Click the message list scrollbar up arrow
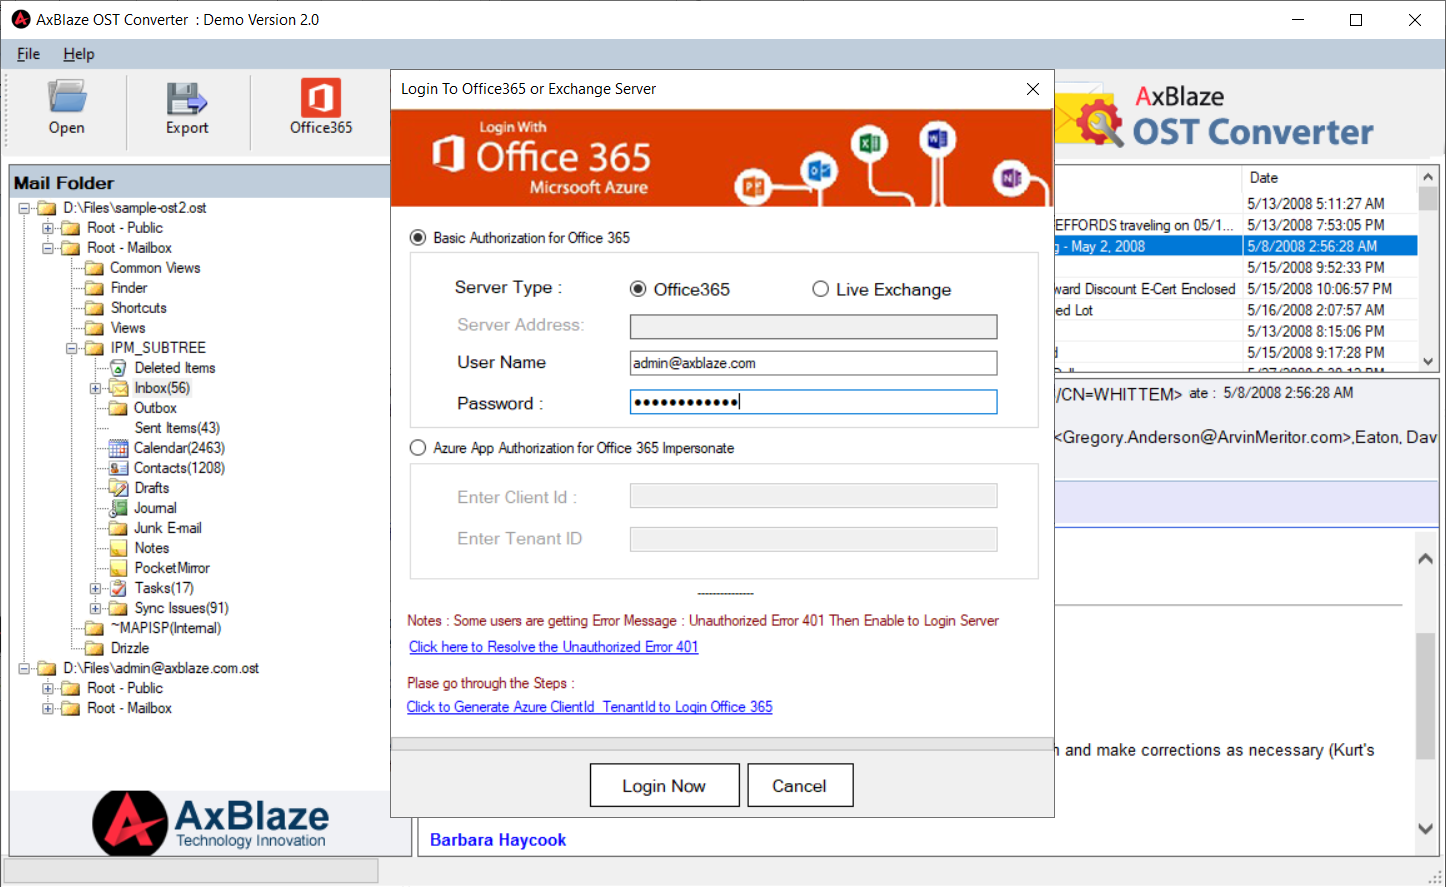 point(1428,177)
